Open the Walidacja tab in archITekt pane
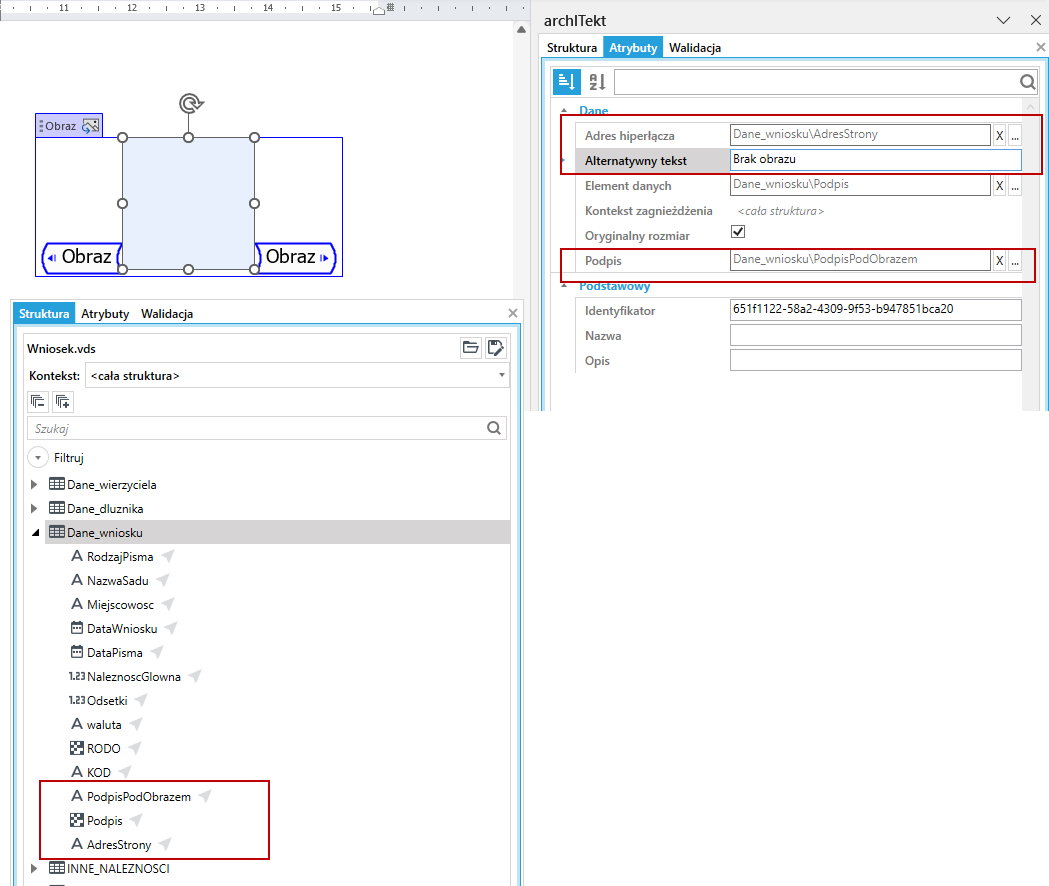Screen dimensions: 1049x886 [x=695, y=48]
